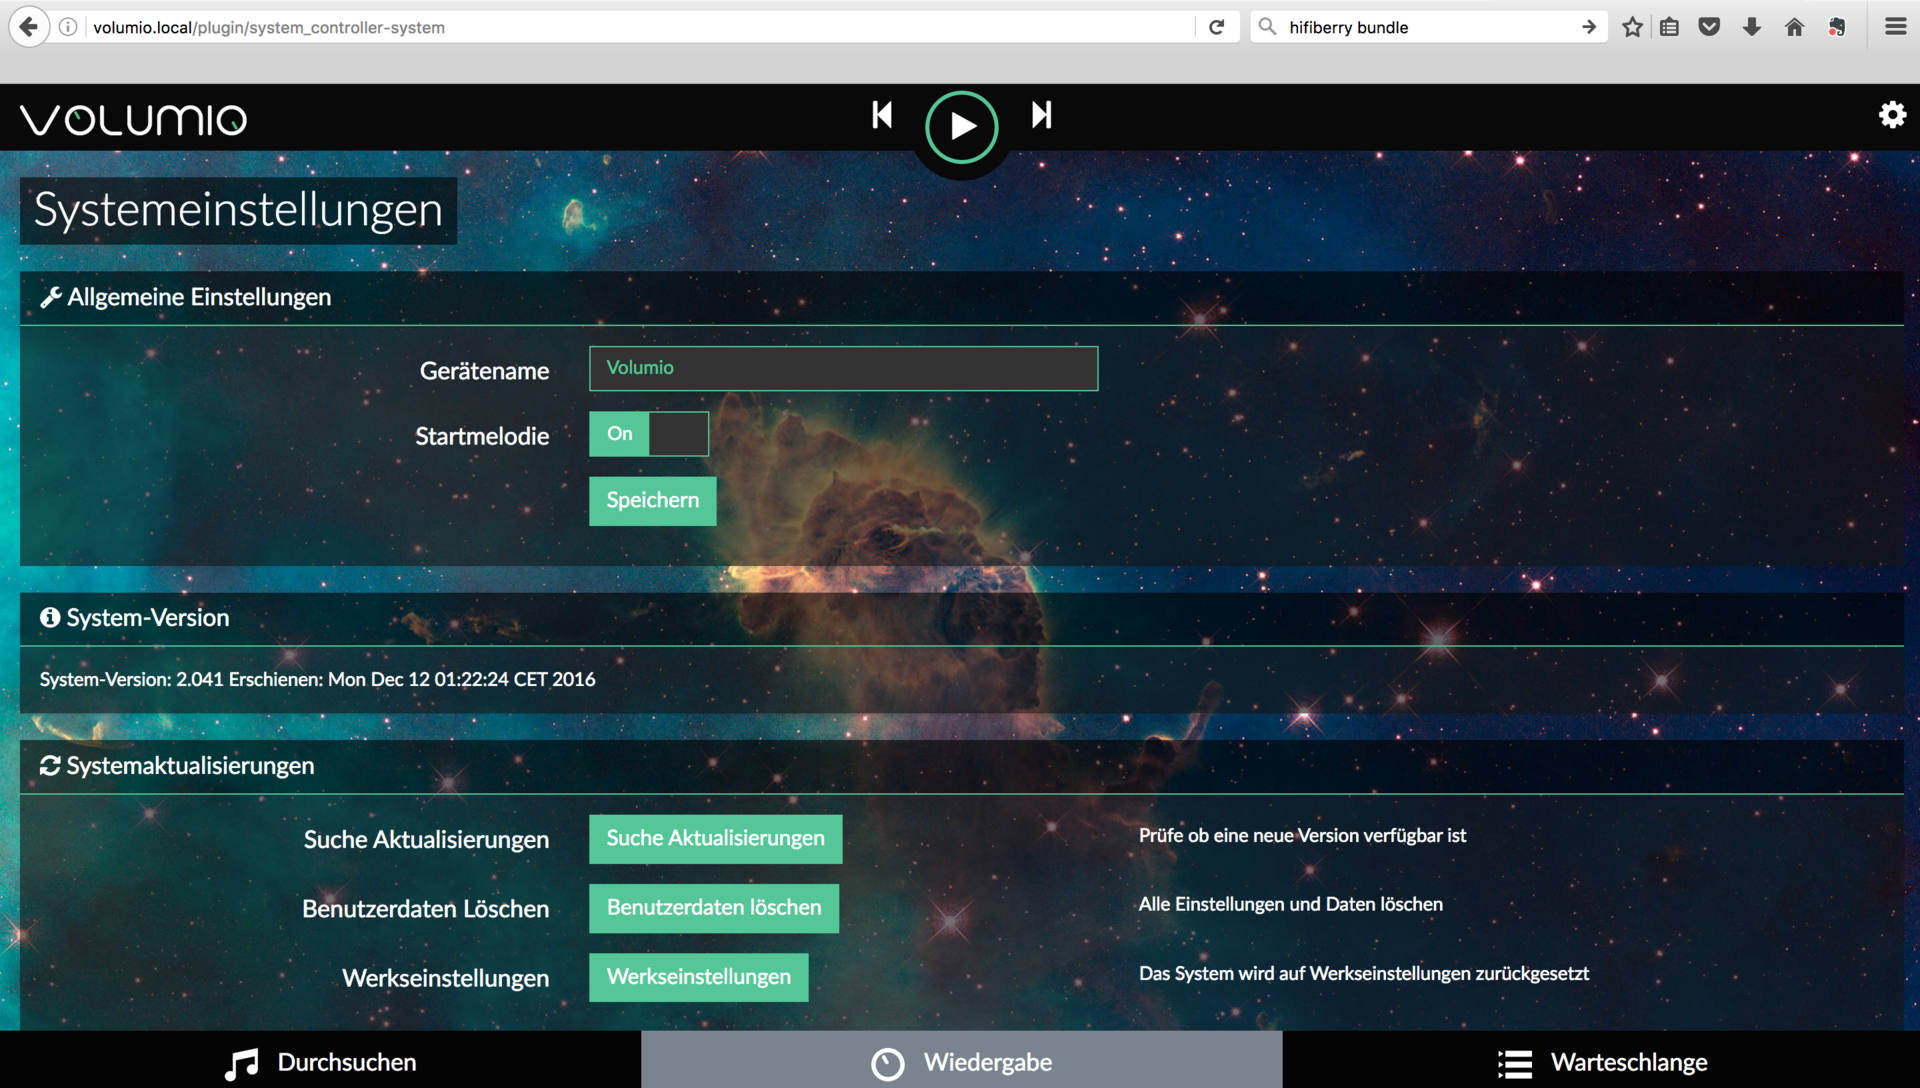This screenshot has height=1088, width=1920.
Task: Click the Werkseinstellungen row label
Action: 445,978
